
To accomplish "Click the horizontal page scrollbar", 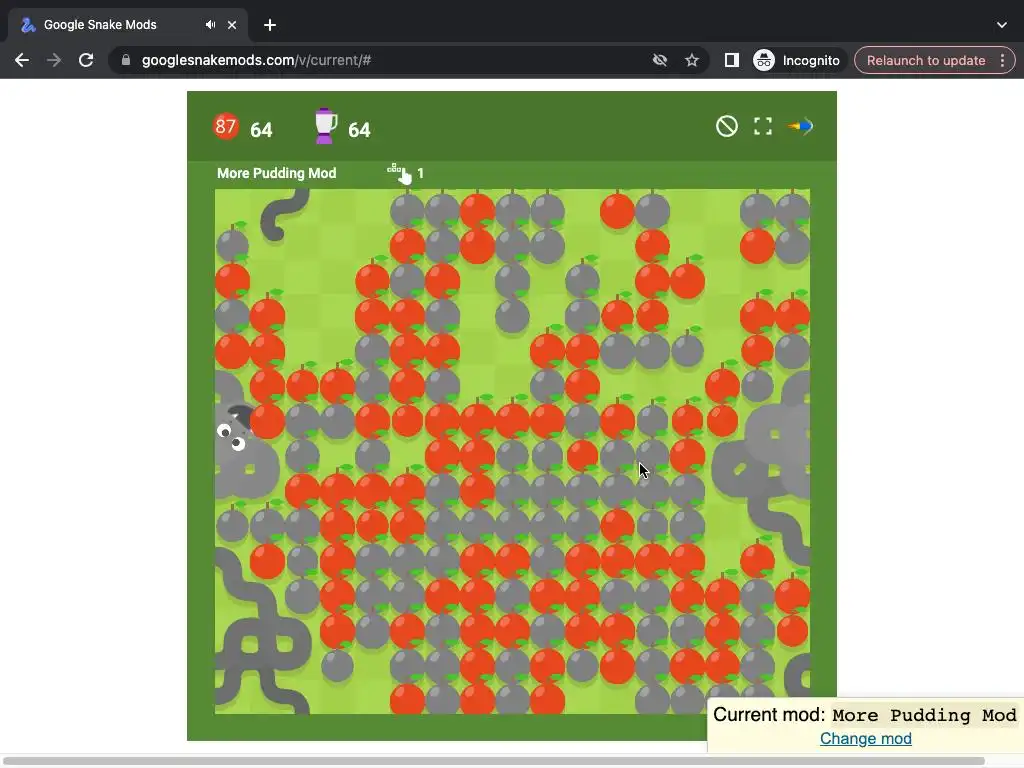I will 494,761.
